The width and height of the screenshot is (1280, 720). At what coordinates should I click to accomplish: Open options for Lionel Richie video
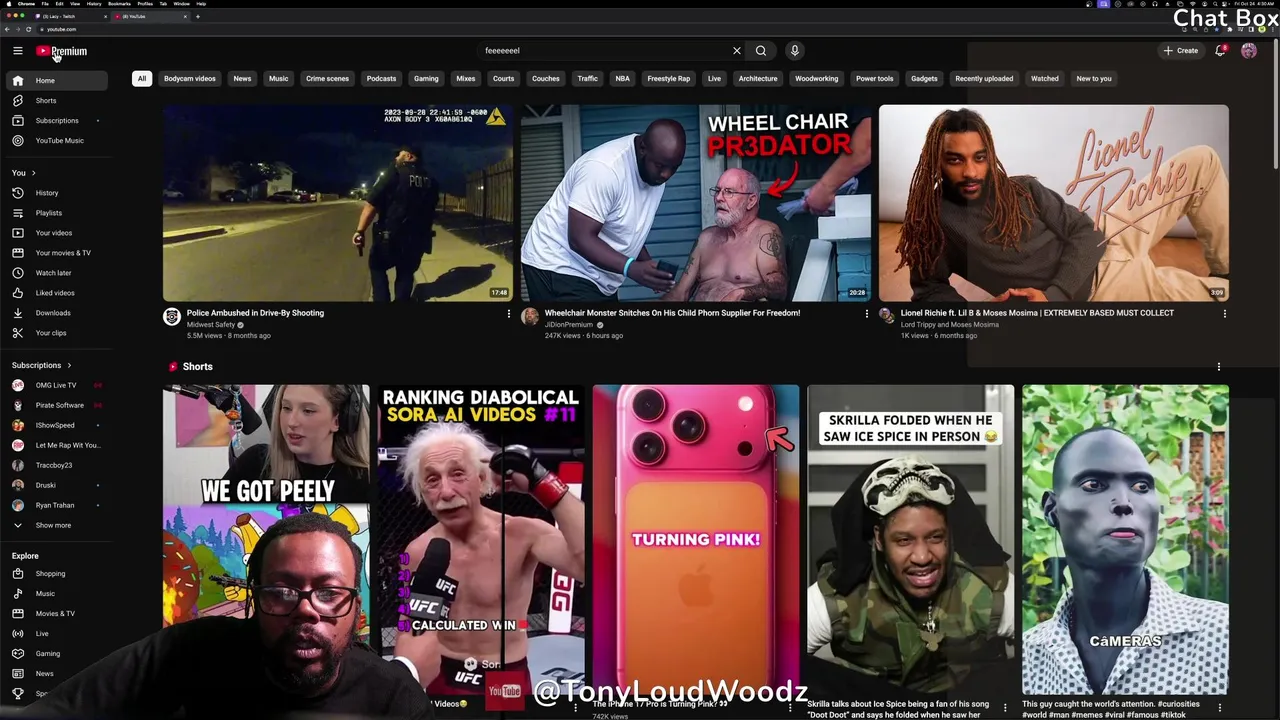coord(1224,314)
